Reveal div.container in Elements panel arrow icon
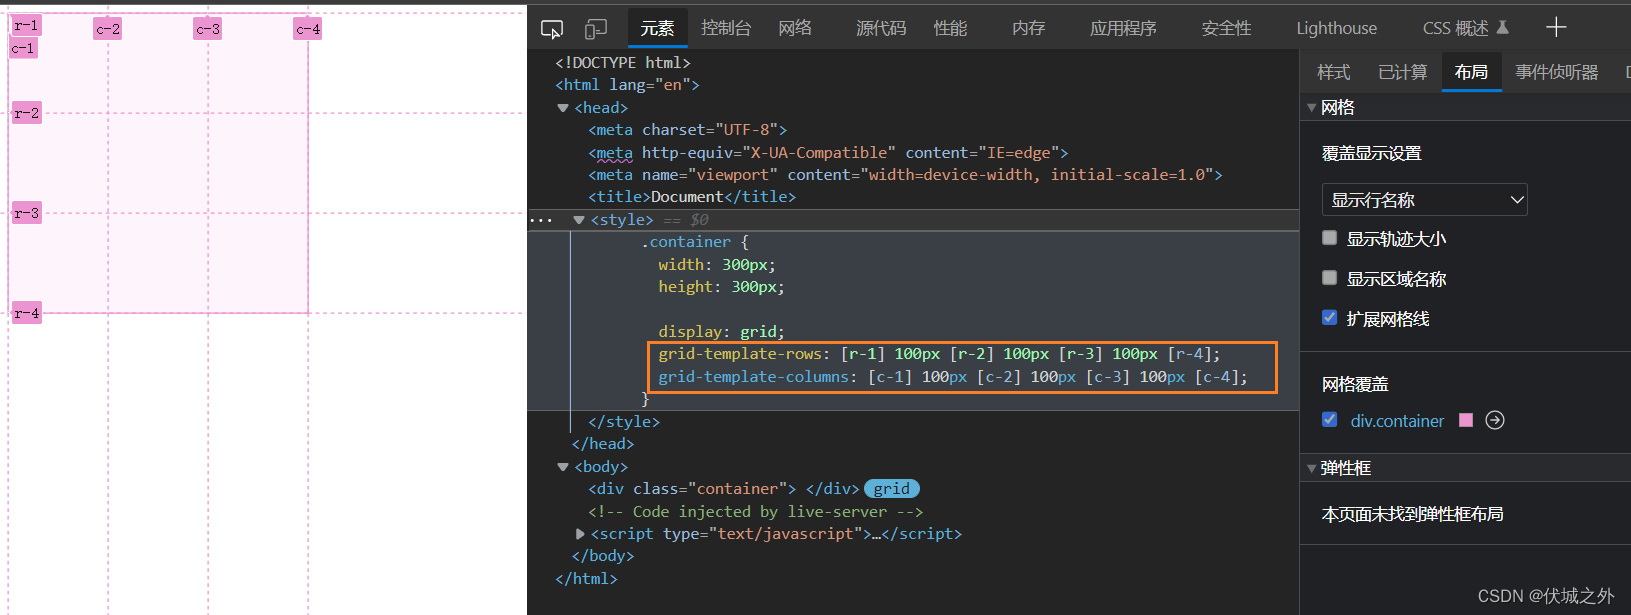Viewport: 1631px width, 615px height. 1495,420
